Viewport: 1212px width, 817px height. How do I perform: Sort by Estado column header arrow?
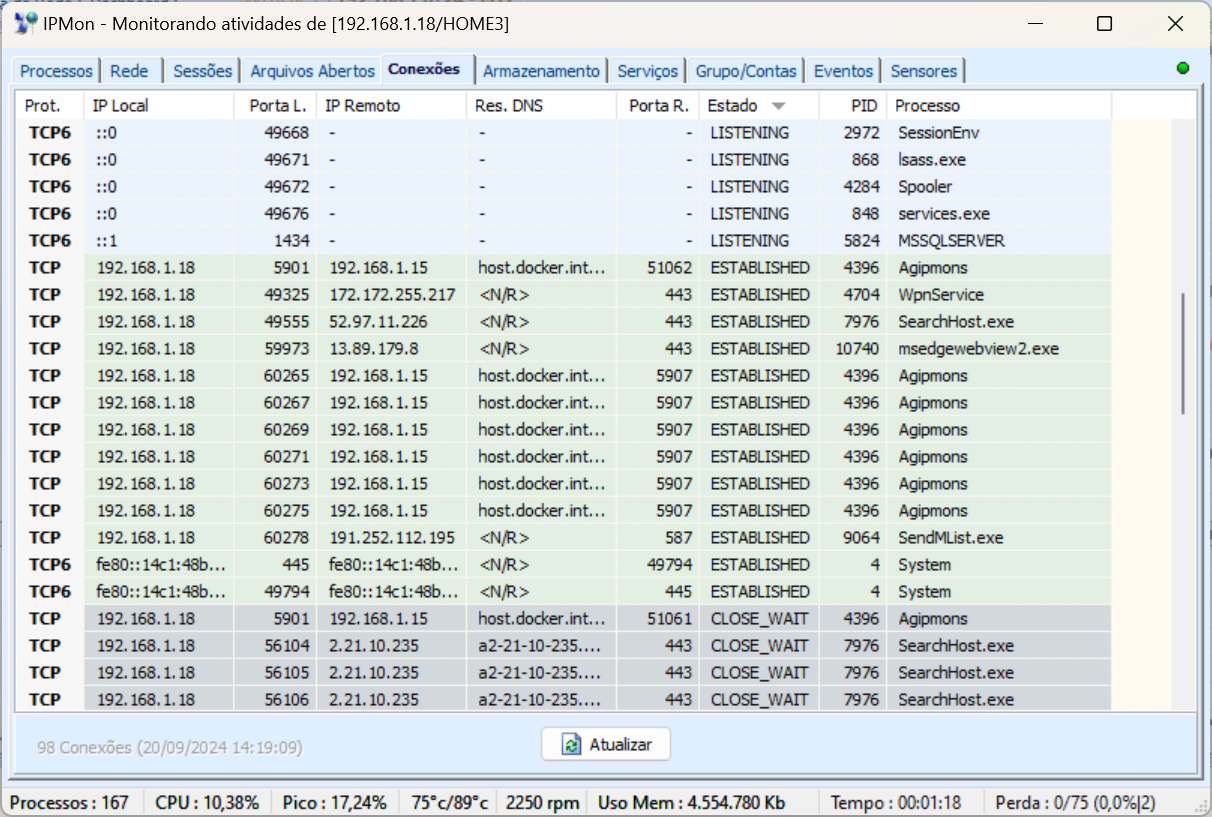pos(778,105)
